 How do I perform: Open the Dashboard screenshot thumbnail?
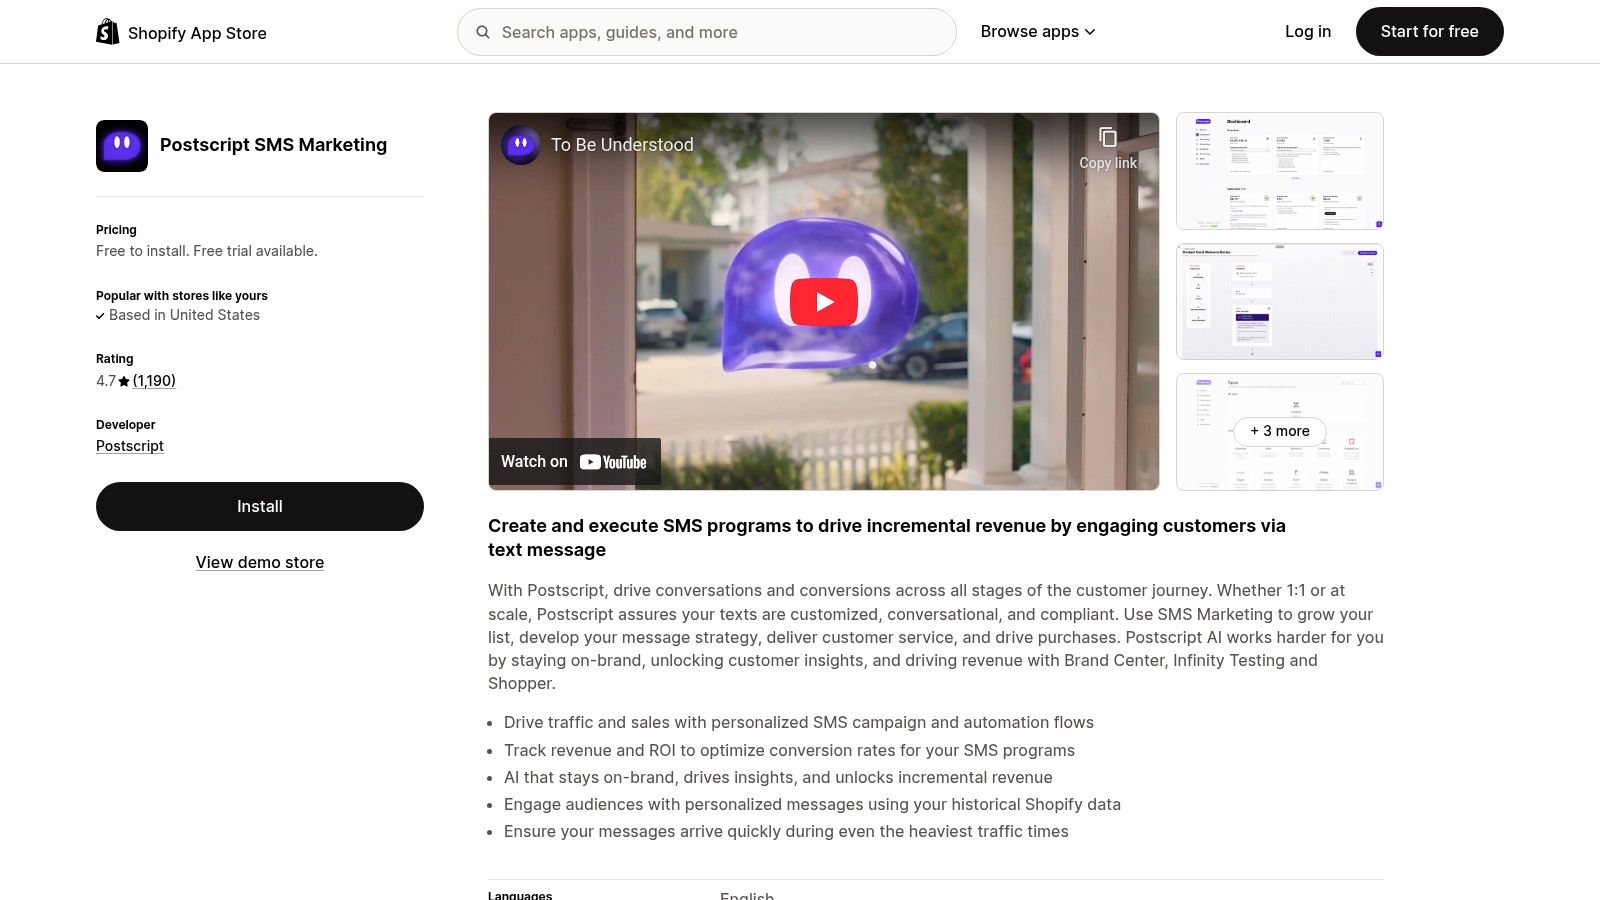(x=1280, y=171)
